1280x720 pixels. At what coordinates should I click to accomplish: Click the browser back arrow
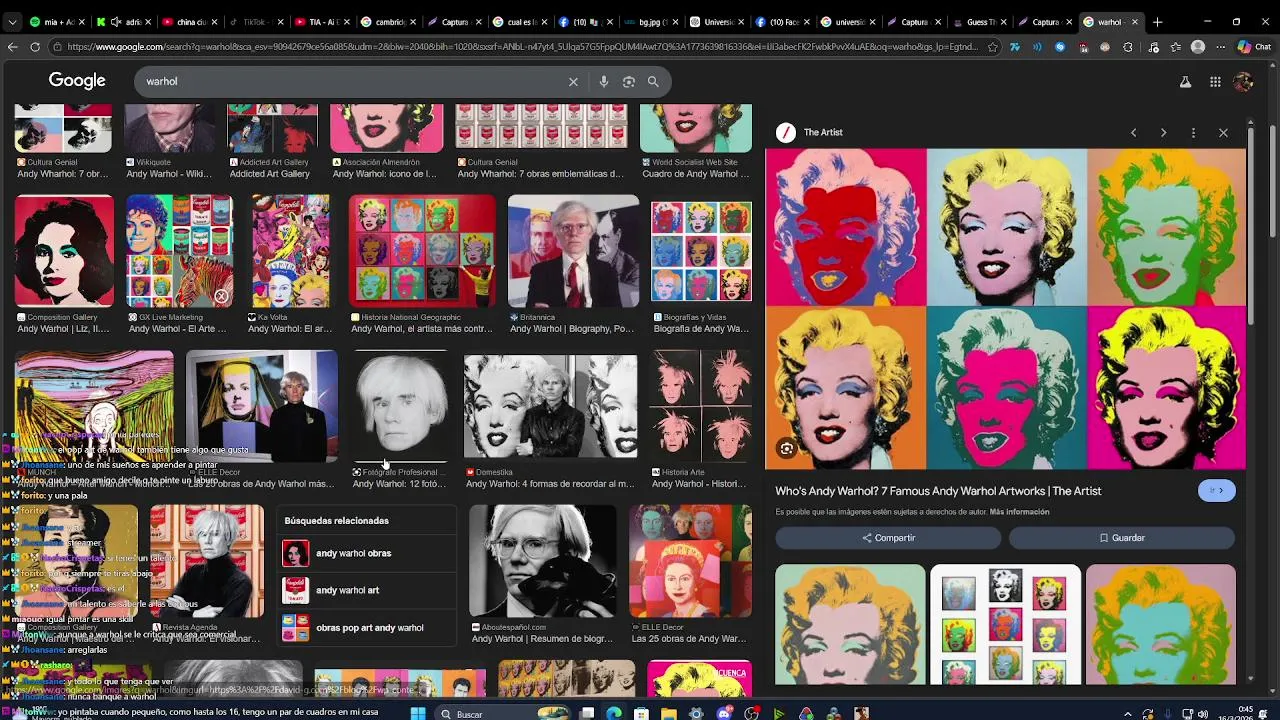[12, 47]
